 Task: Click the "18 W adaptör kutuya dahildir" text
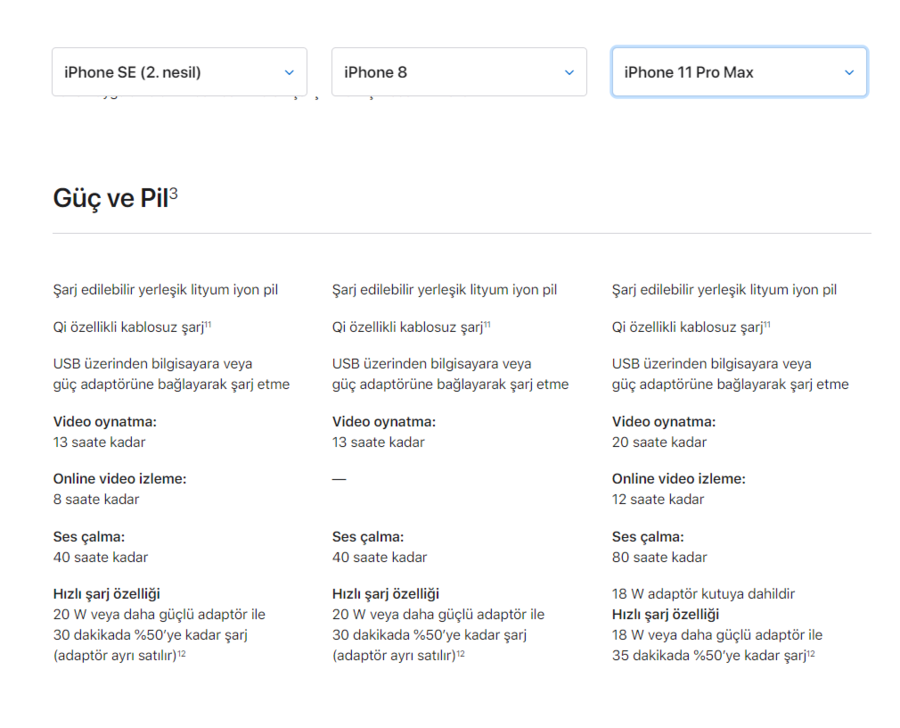[x=703, y=594]
